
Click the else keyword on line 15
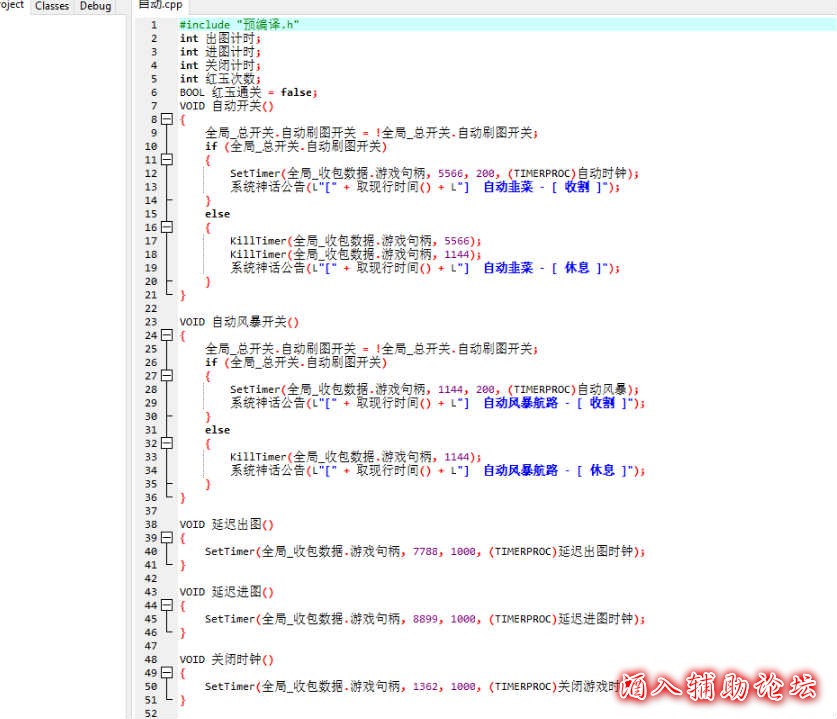click(217, 214)
